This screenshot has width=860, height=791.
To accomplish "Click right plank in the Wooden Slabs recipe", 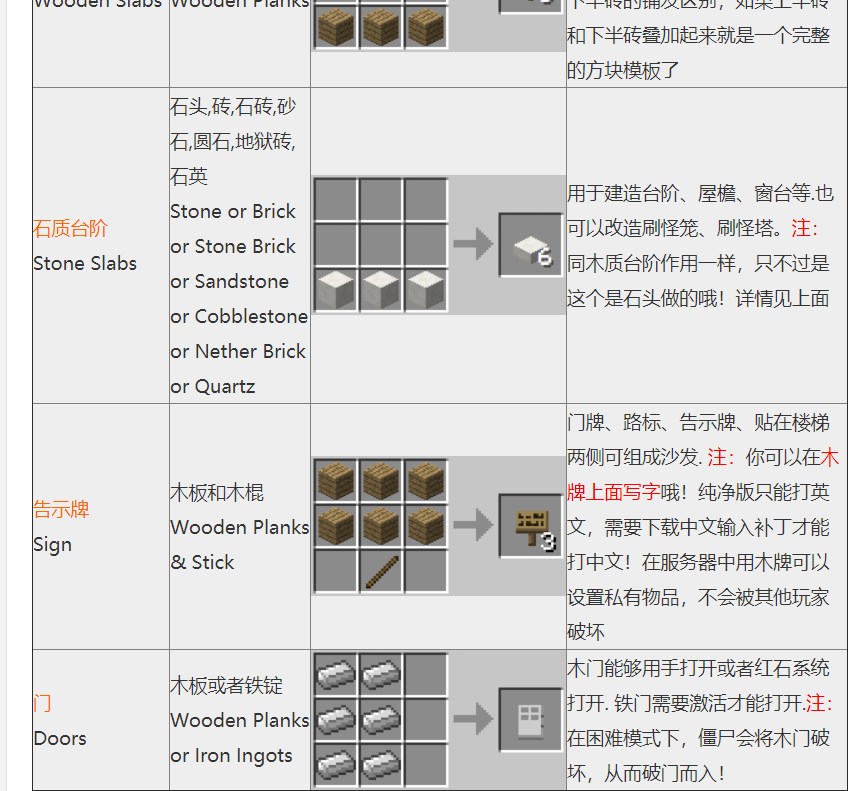I will click(x=426, y=27).
